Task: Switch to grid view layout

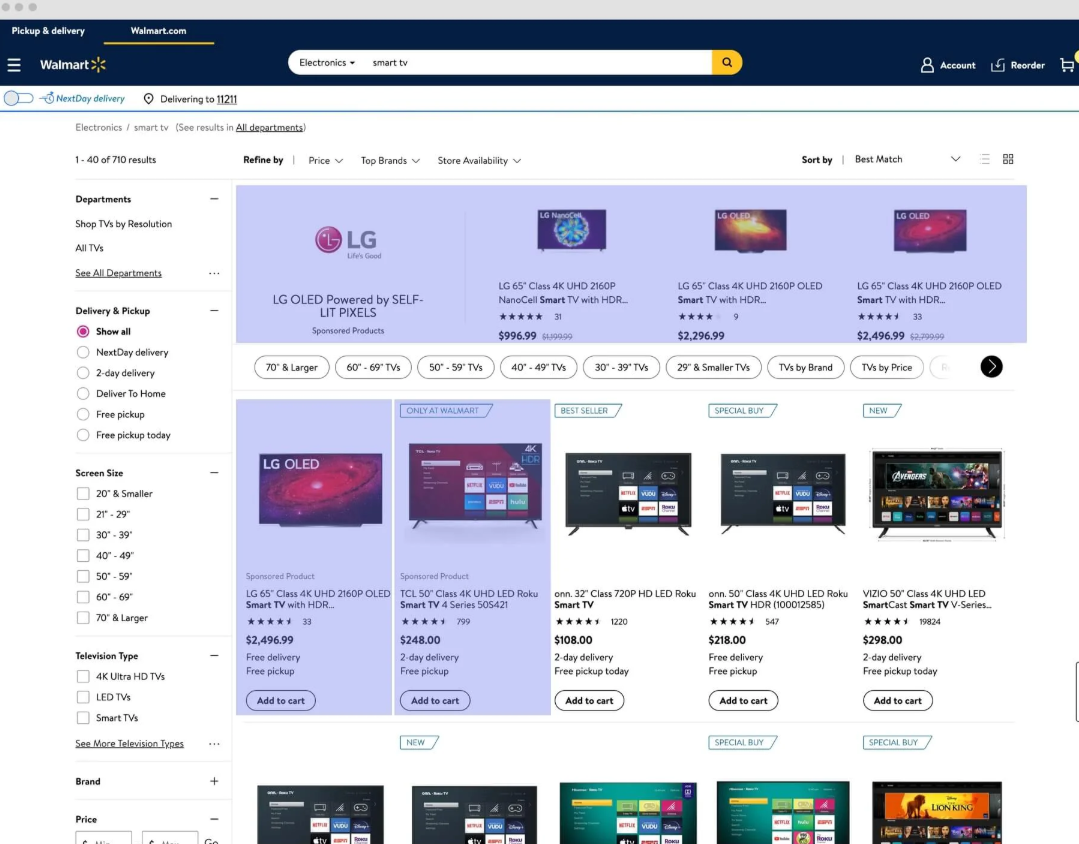Action: click(x=1008, y=159)
